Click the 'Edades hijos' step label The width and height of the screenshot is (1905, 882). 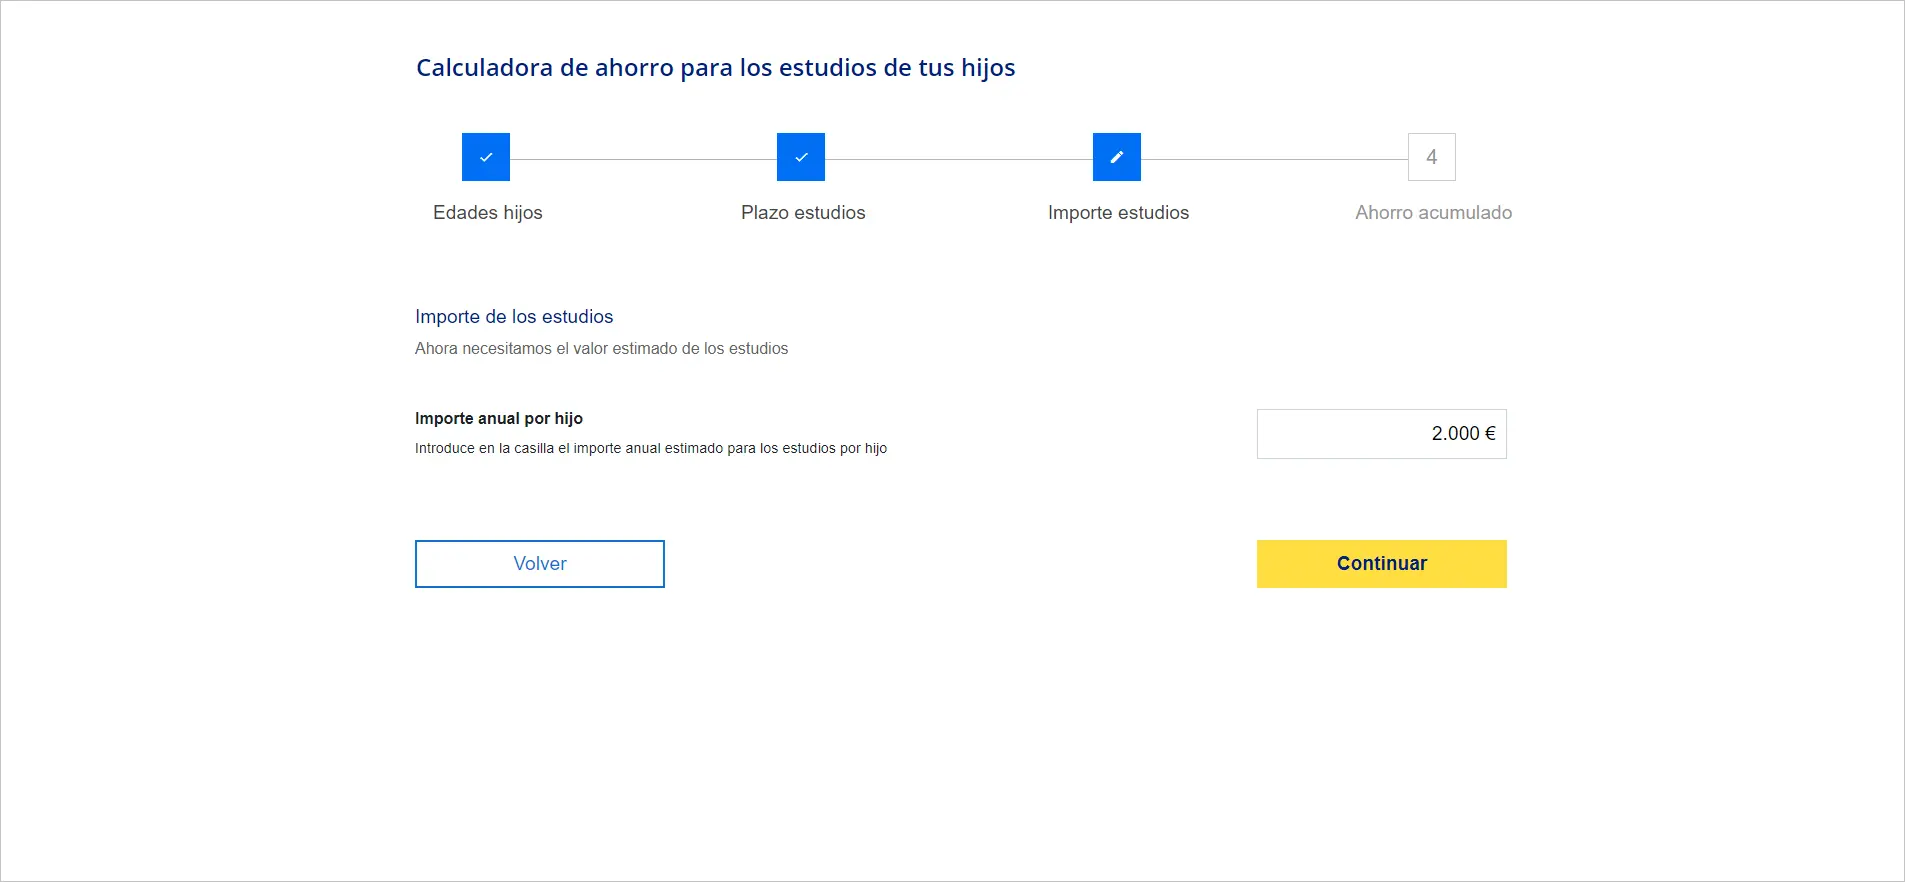tap(488, 213)
